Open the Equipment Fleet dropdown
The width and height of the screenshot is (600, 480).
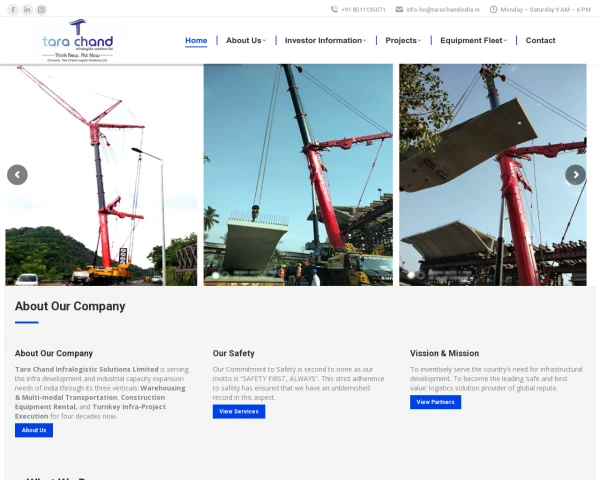(473, 41)
